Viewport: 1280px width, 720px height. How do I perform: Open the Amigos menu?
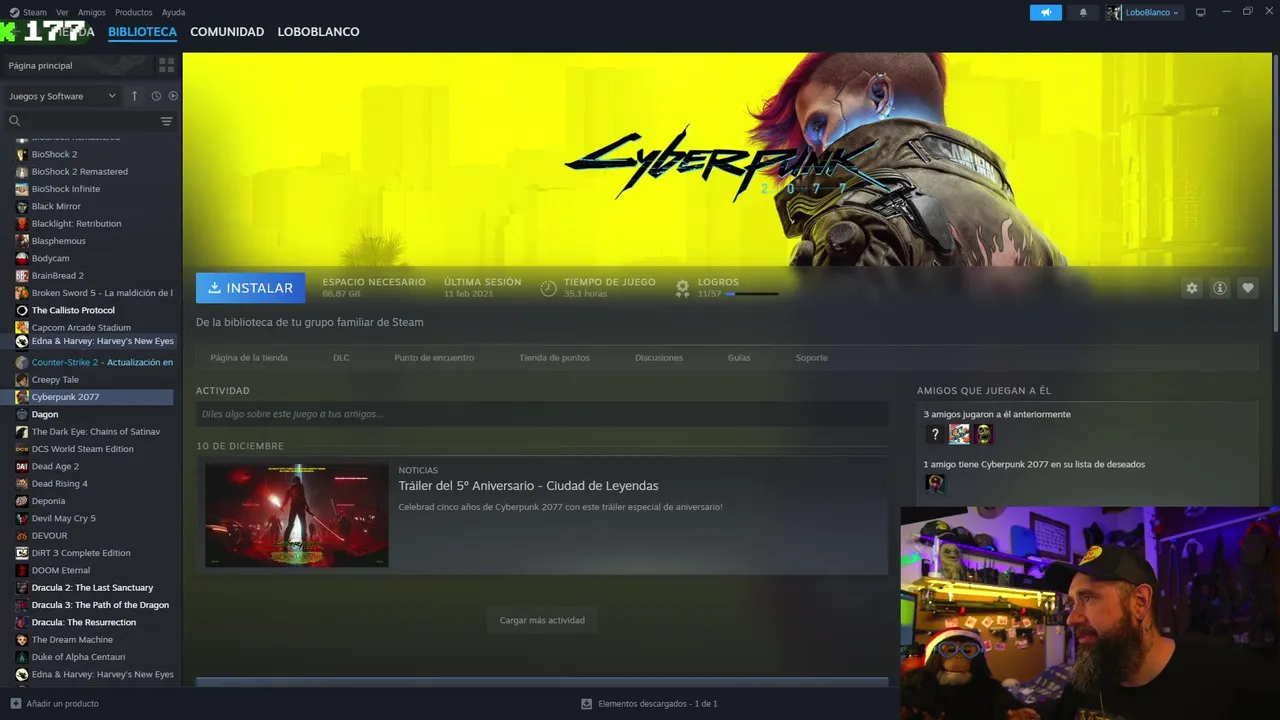click(x=91, y=12)
